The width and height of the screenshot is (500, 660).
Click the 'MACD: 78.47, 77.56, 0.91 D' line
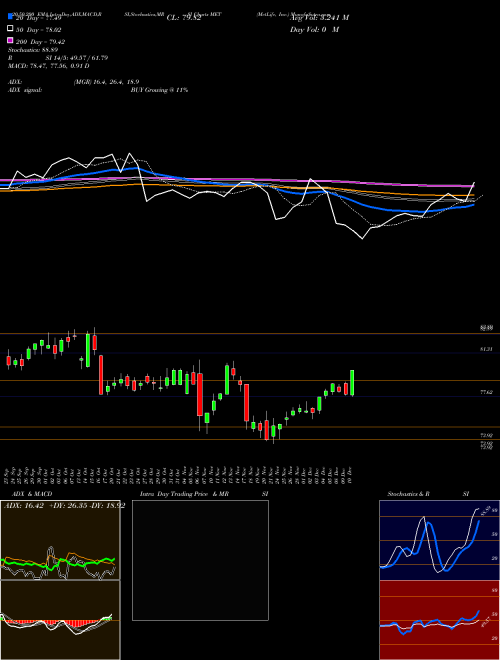(x=49, y=66)
